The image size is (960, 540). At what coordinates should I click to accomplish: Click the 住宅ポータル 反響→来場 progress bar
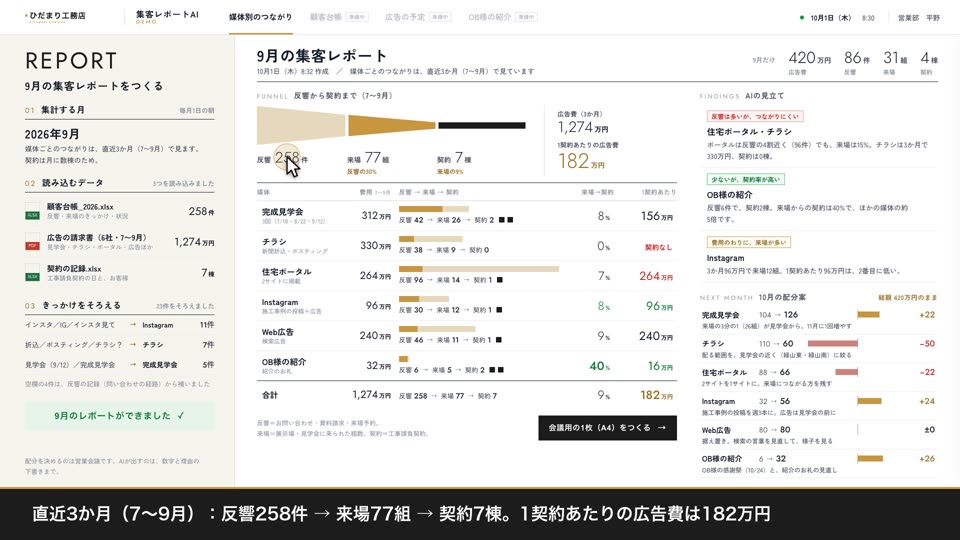(x=479, y=269)
